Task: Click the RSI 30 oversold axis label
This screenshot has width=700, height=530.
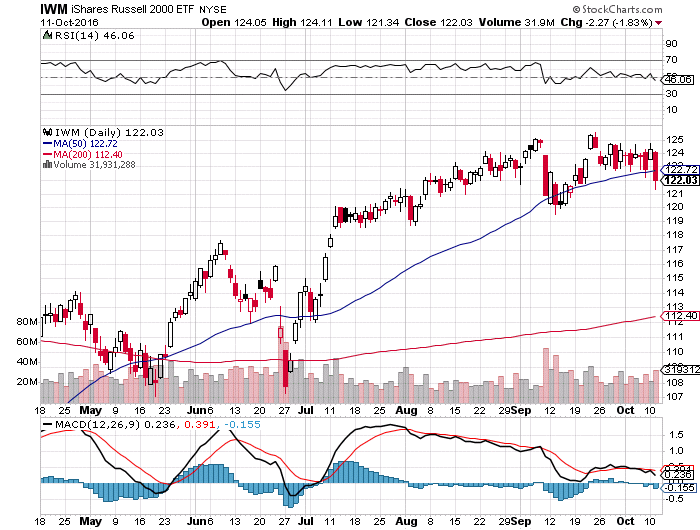Action: 672,94
